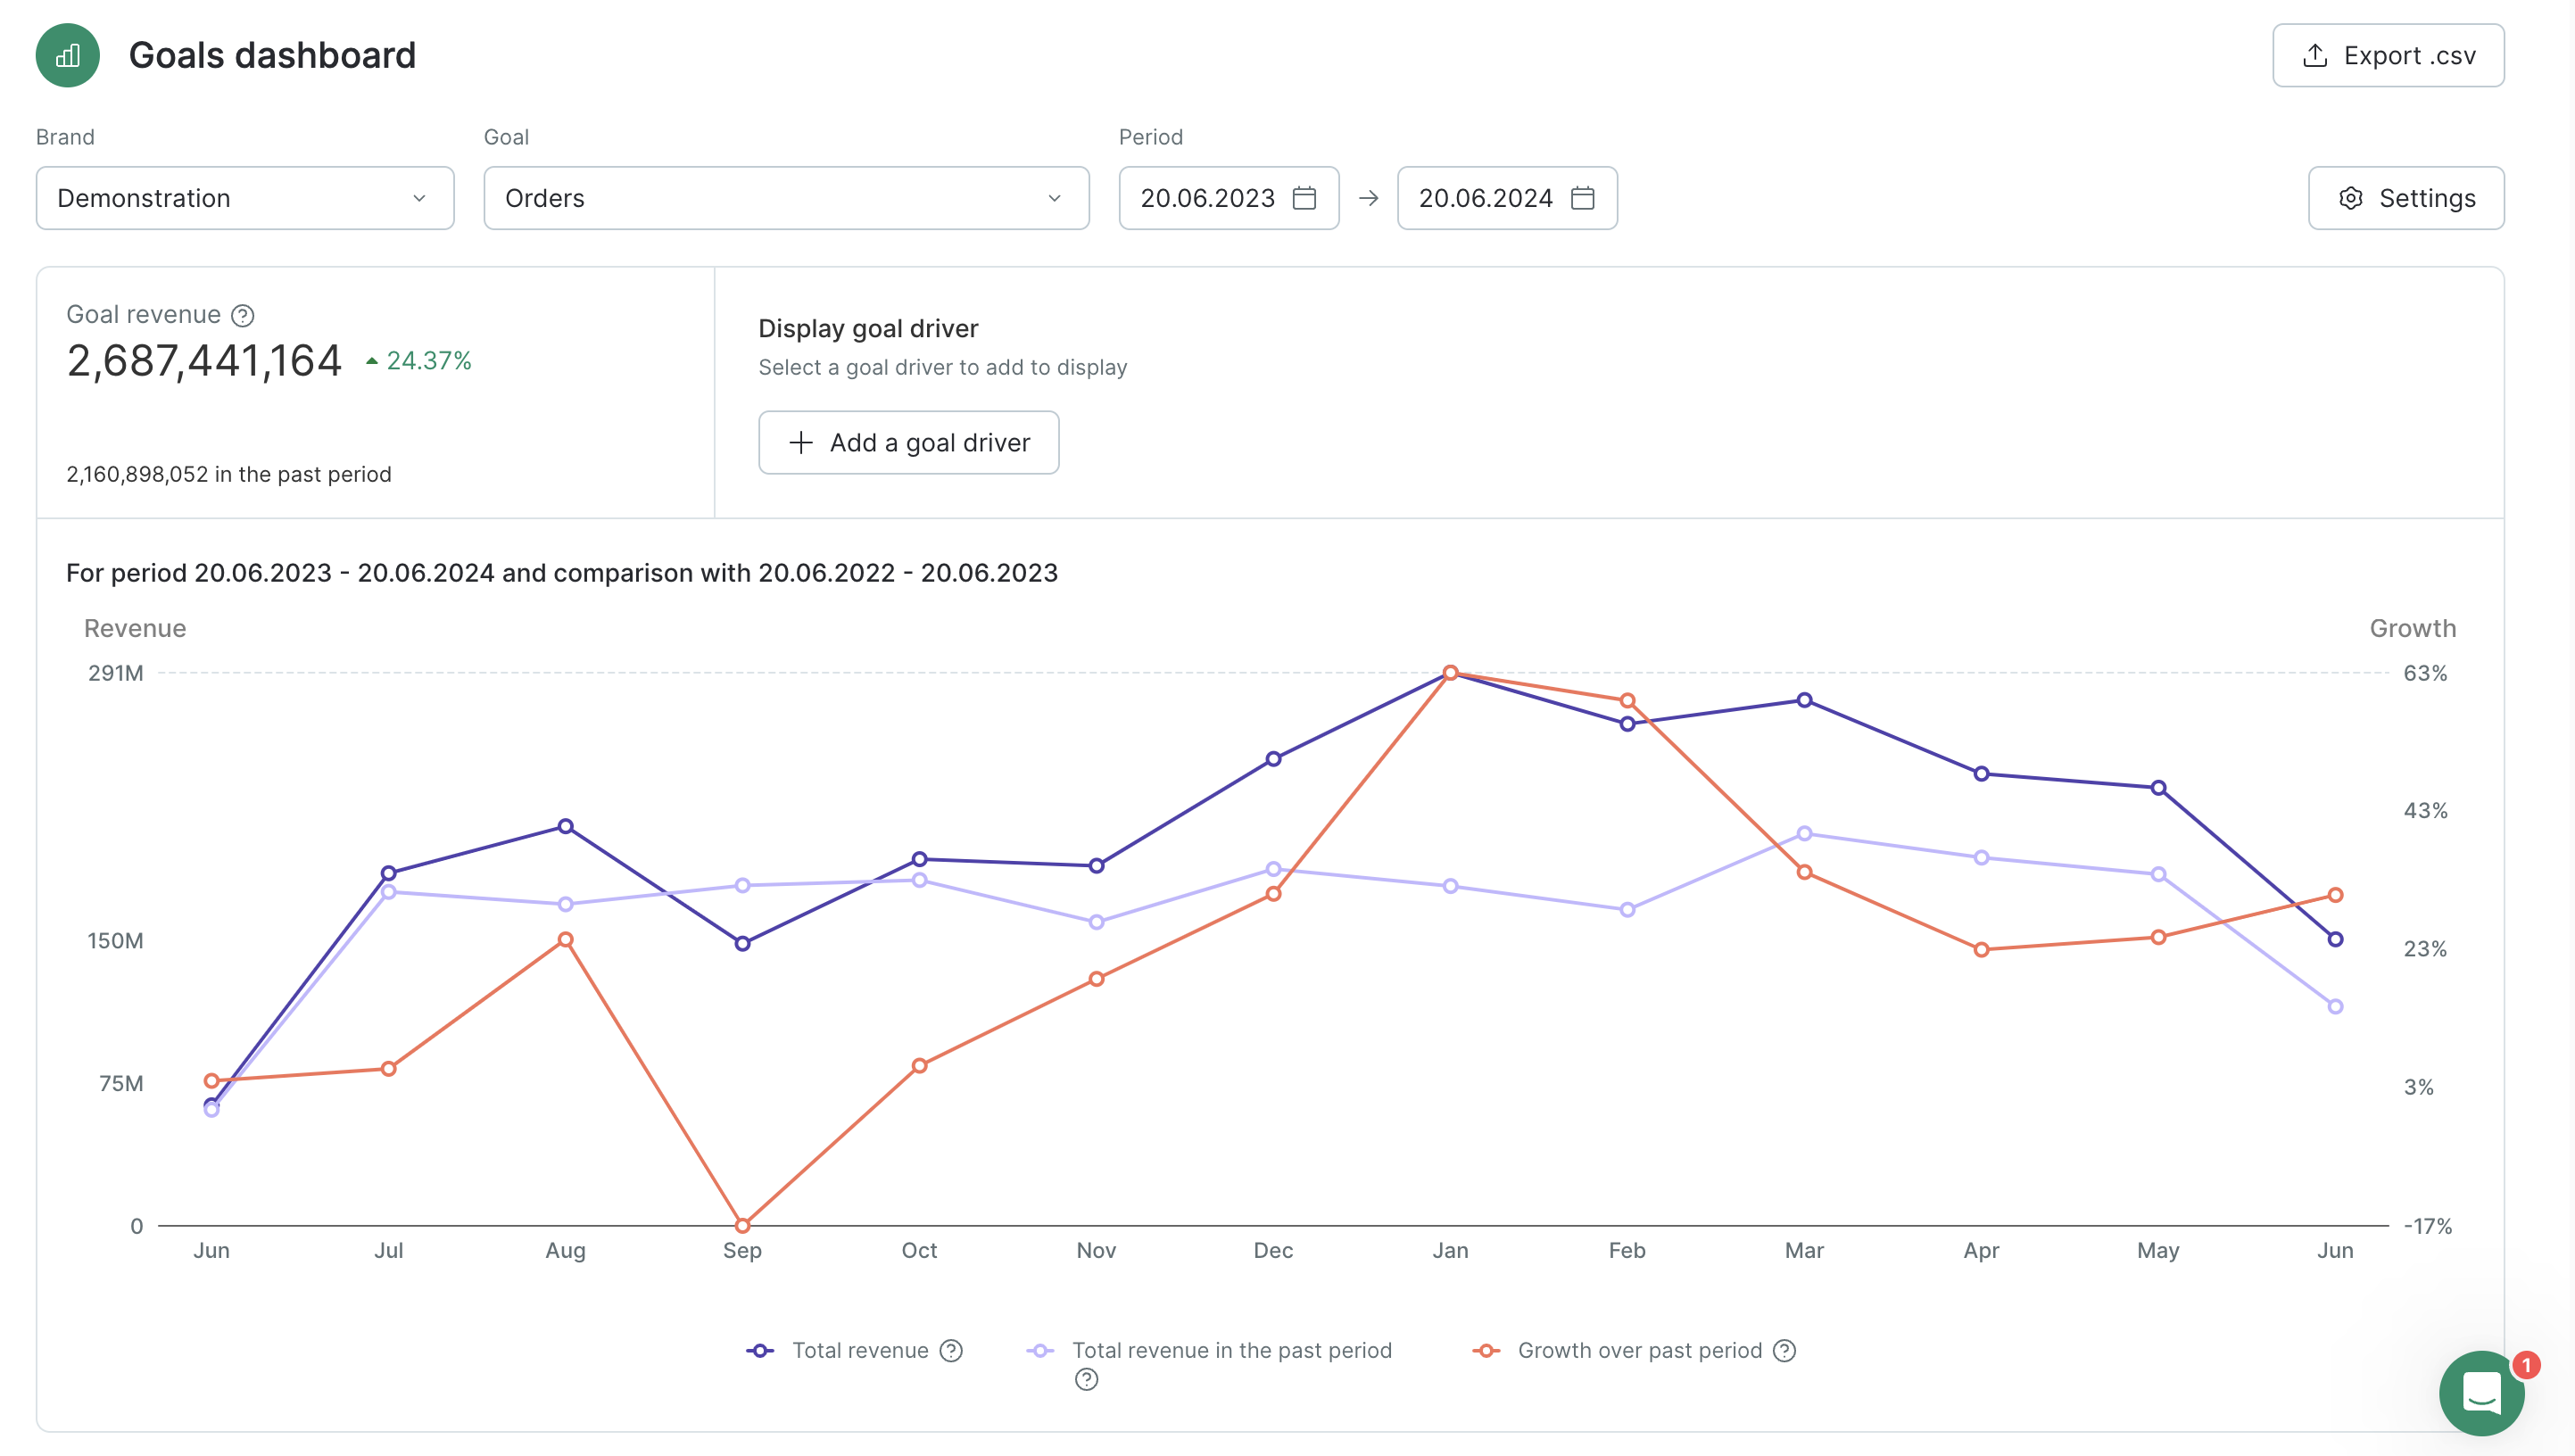
Task: Click the 63% growth axis label
Action: [x=2425, y=673]
